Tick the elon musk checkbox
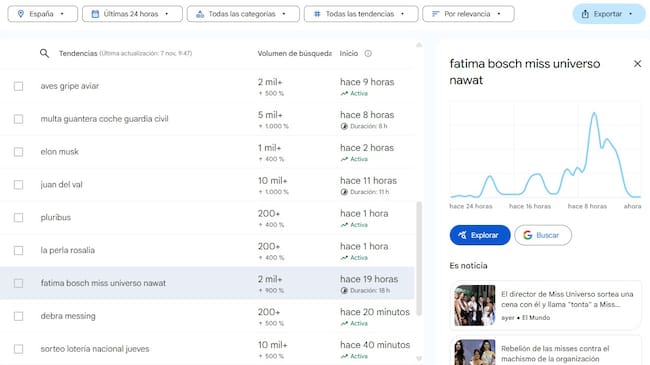 (x=18, y=152)
